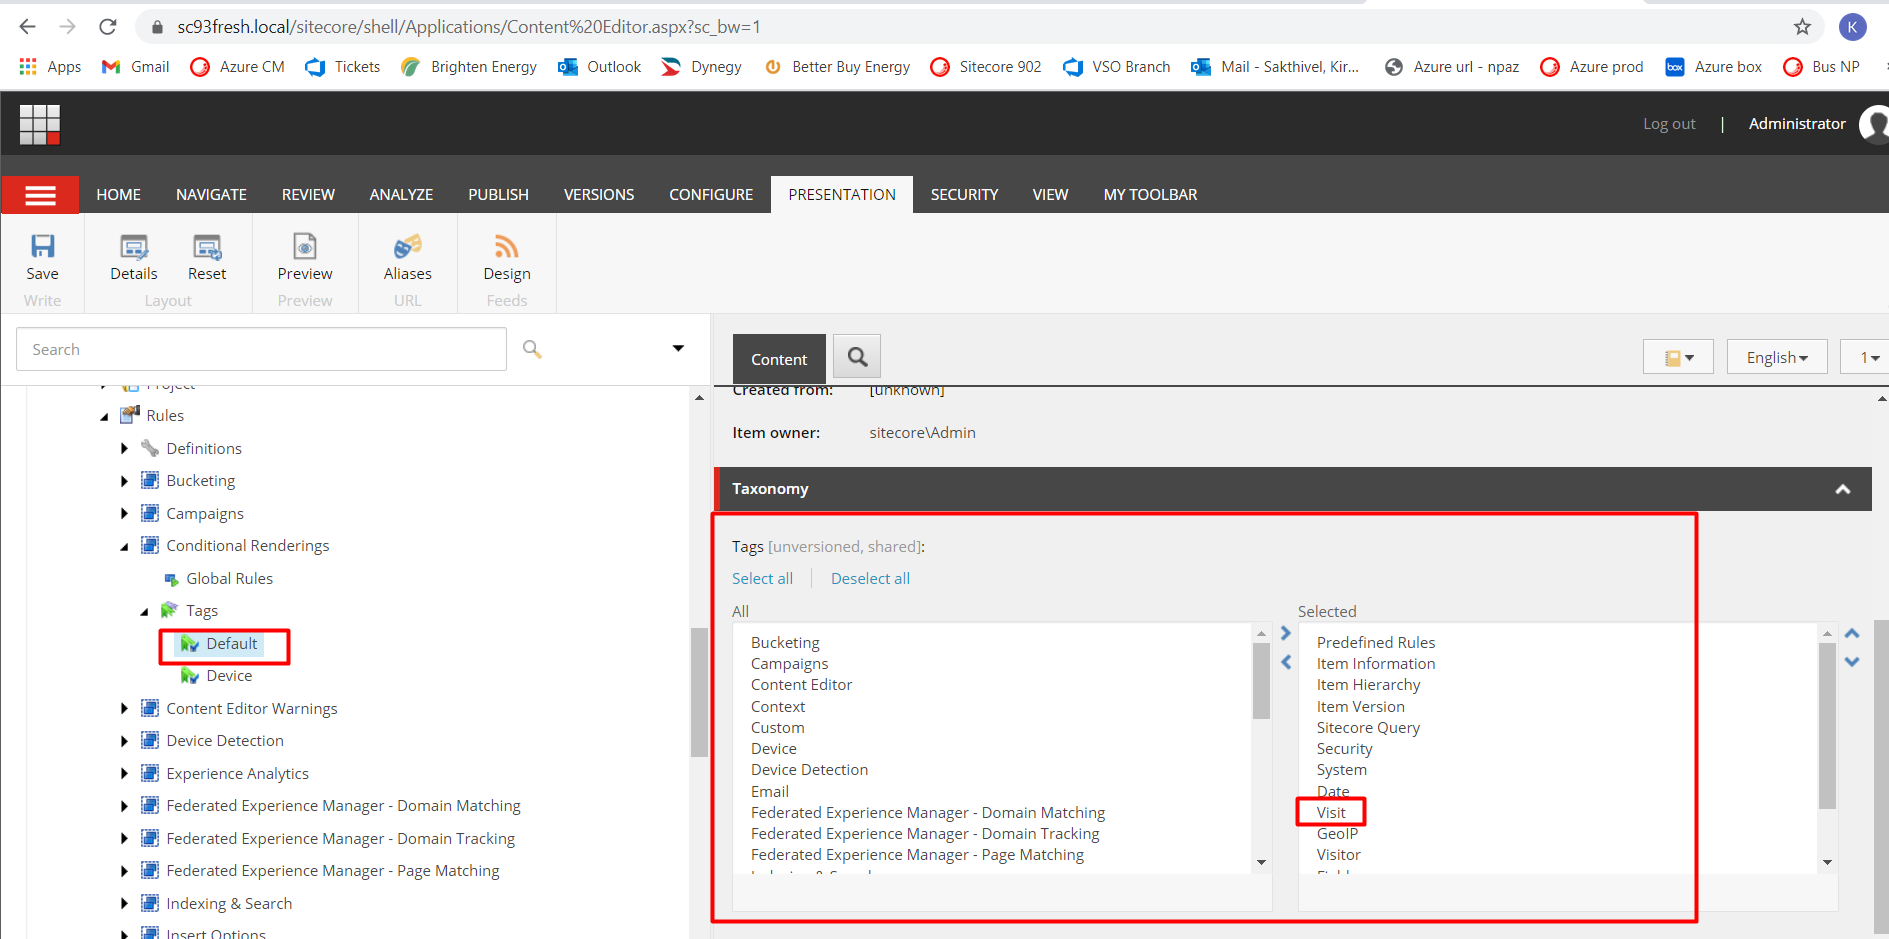Open the English language dropdown

(x=1777, y=357)
